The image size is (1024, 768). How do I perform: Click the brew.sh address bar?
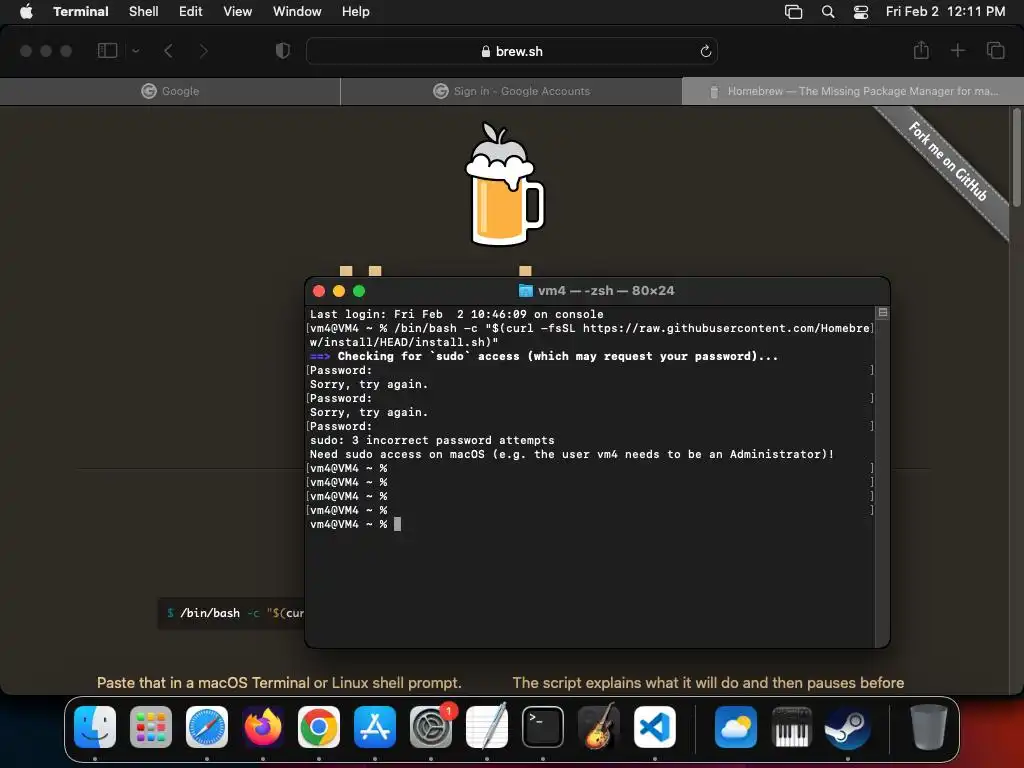coord(512,51)
